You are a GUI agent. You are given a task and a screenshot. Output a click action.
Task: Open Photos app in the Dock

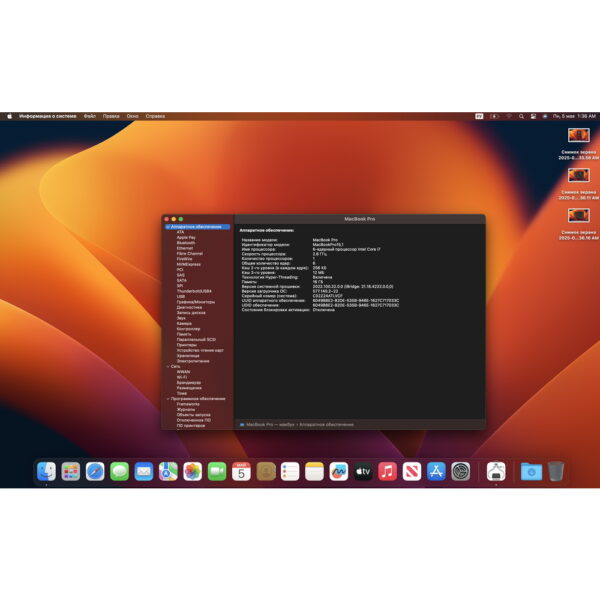coord(192,471)
